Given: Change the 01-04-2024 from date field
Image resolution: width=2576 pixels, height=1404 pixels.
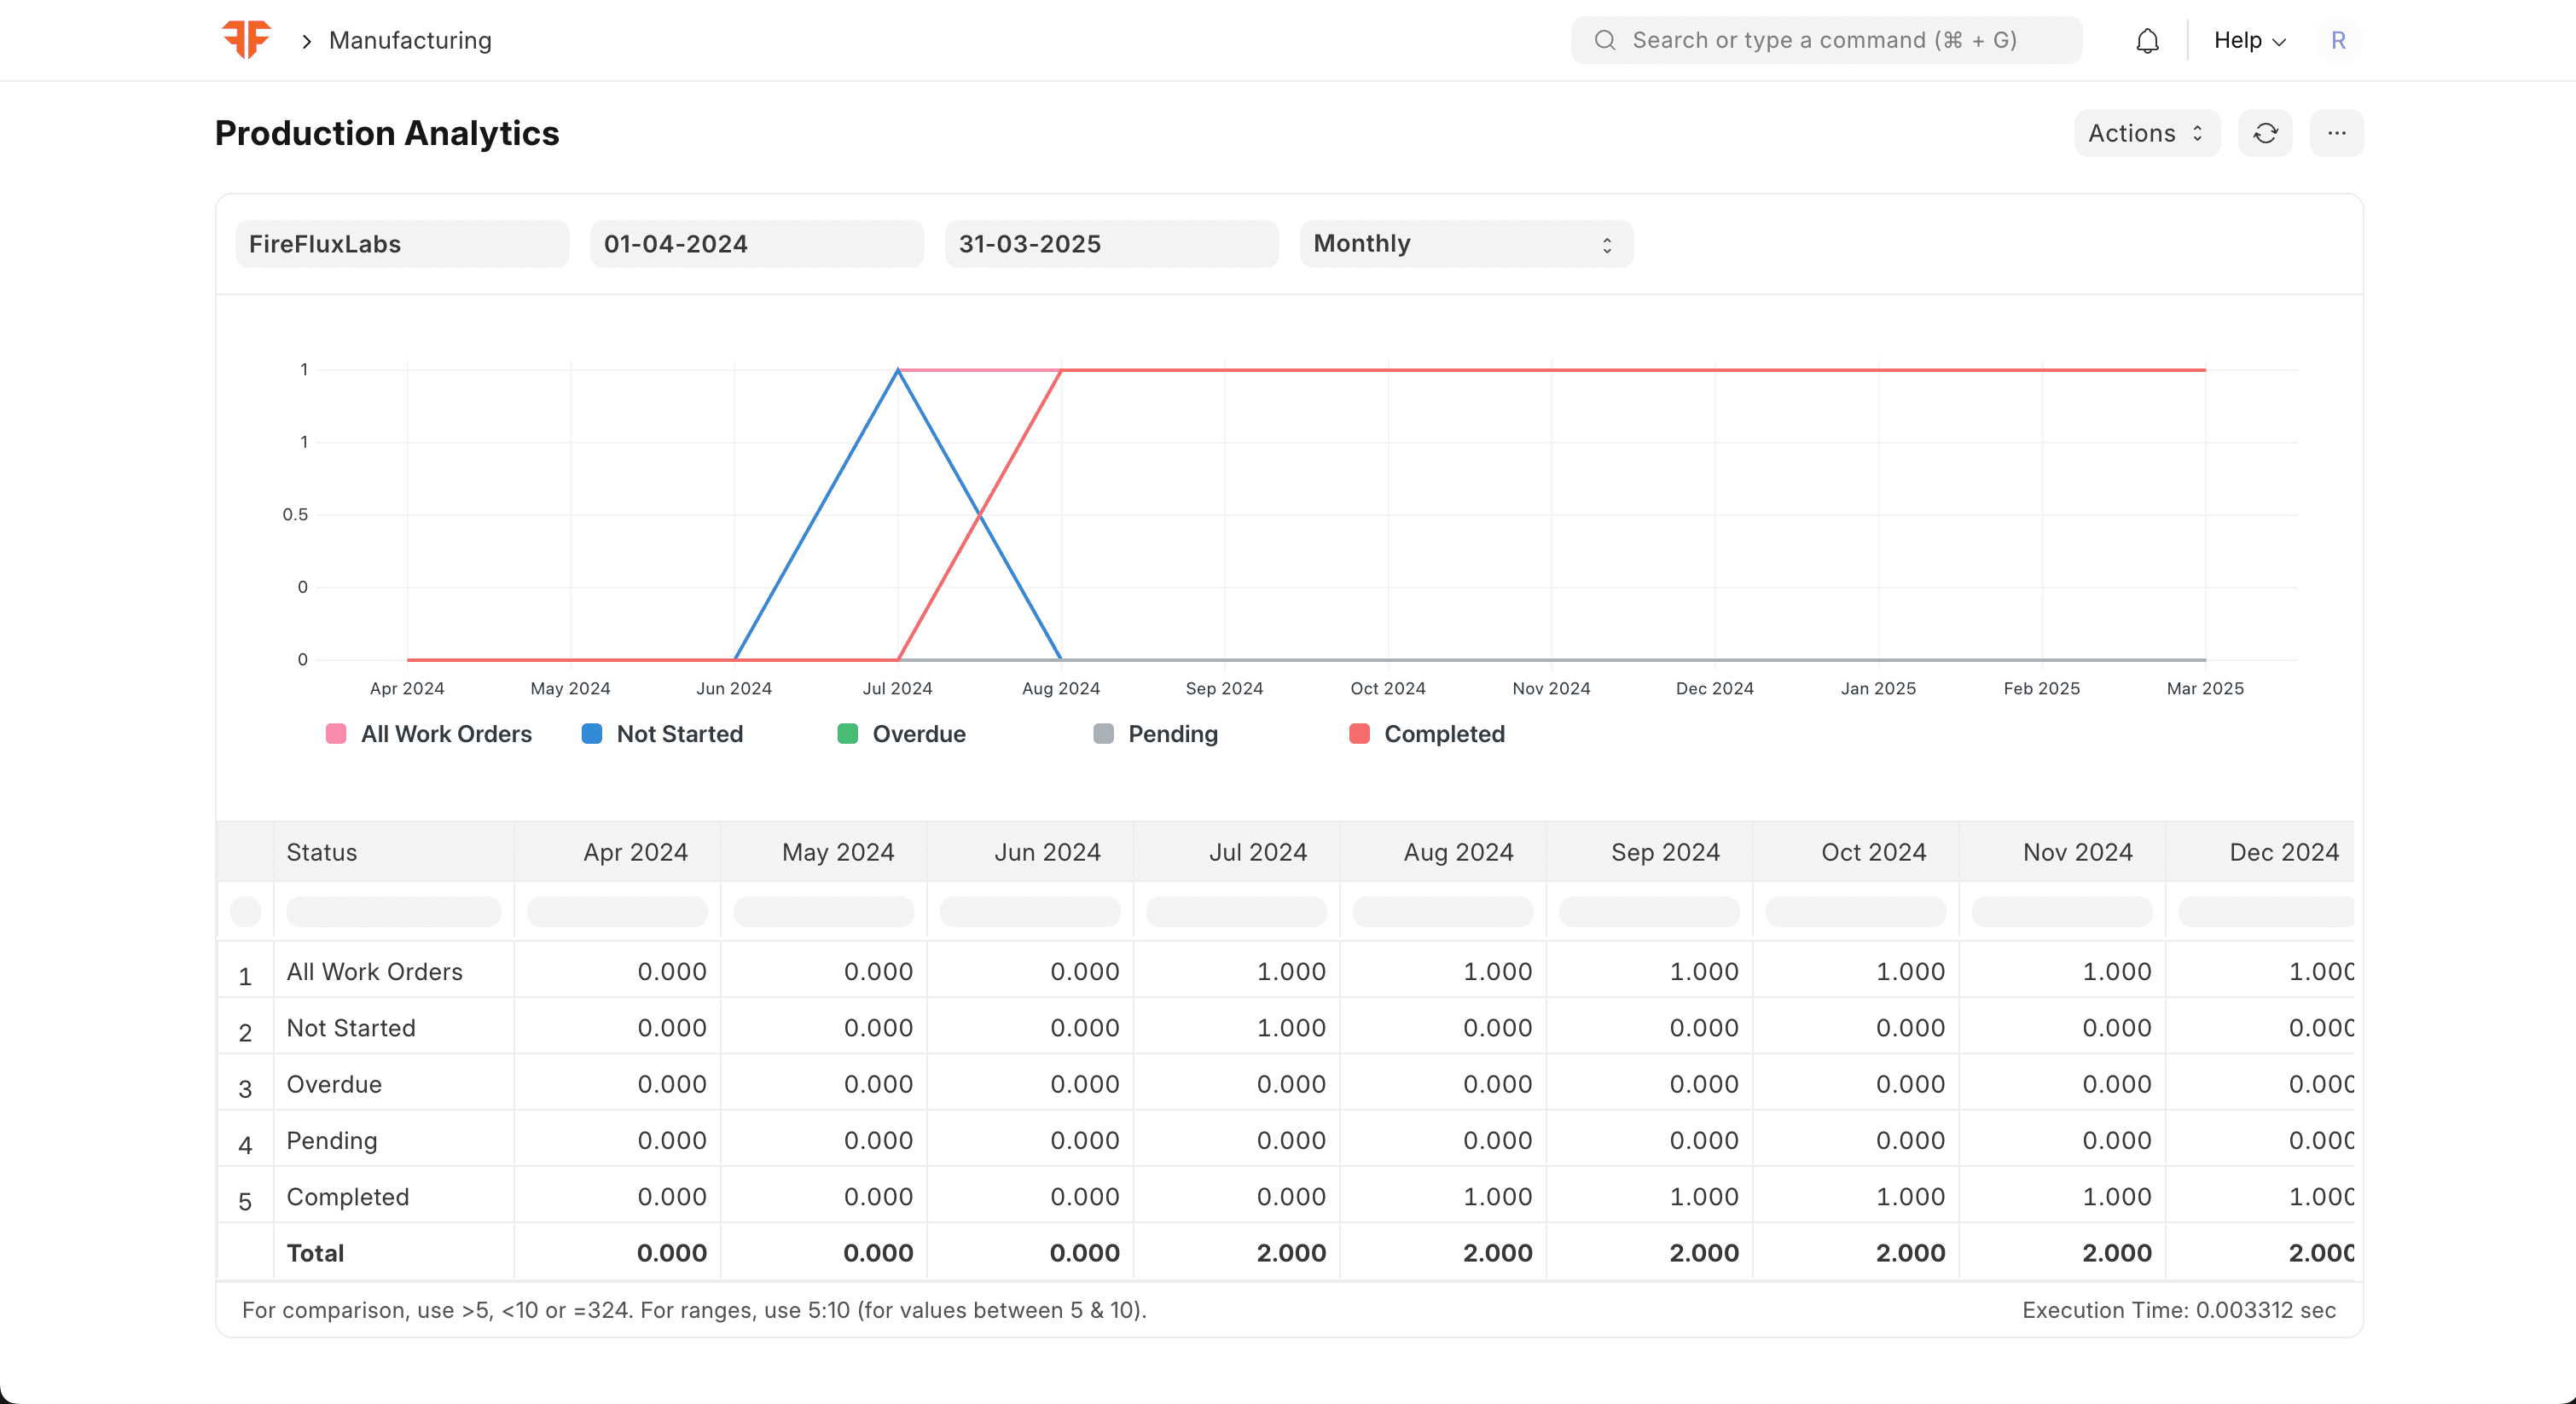Looking at the screenshot, I should pos(757,244).
